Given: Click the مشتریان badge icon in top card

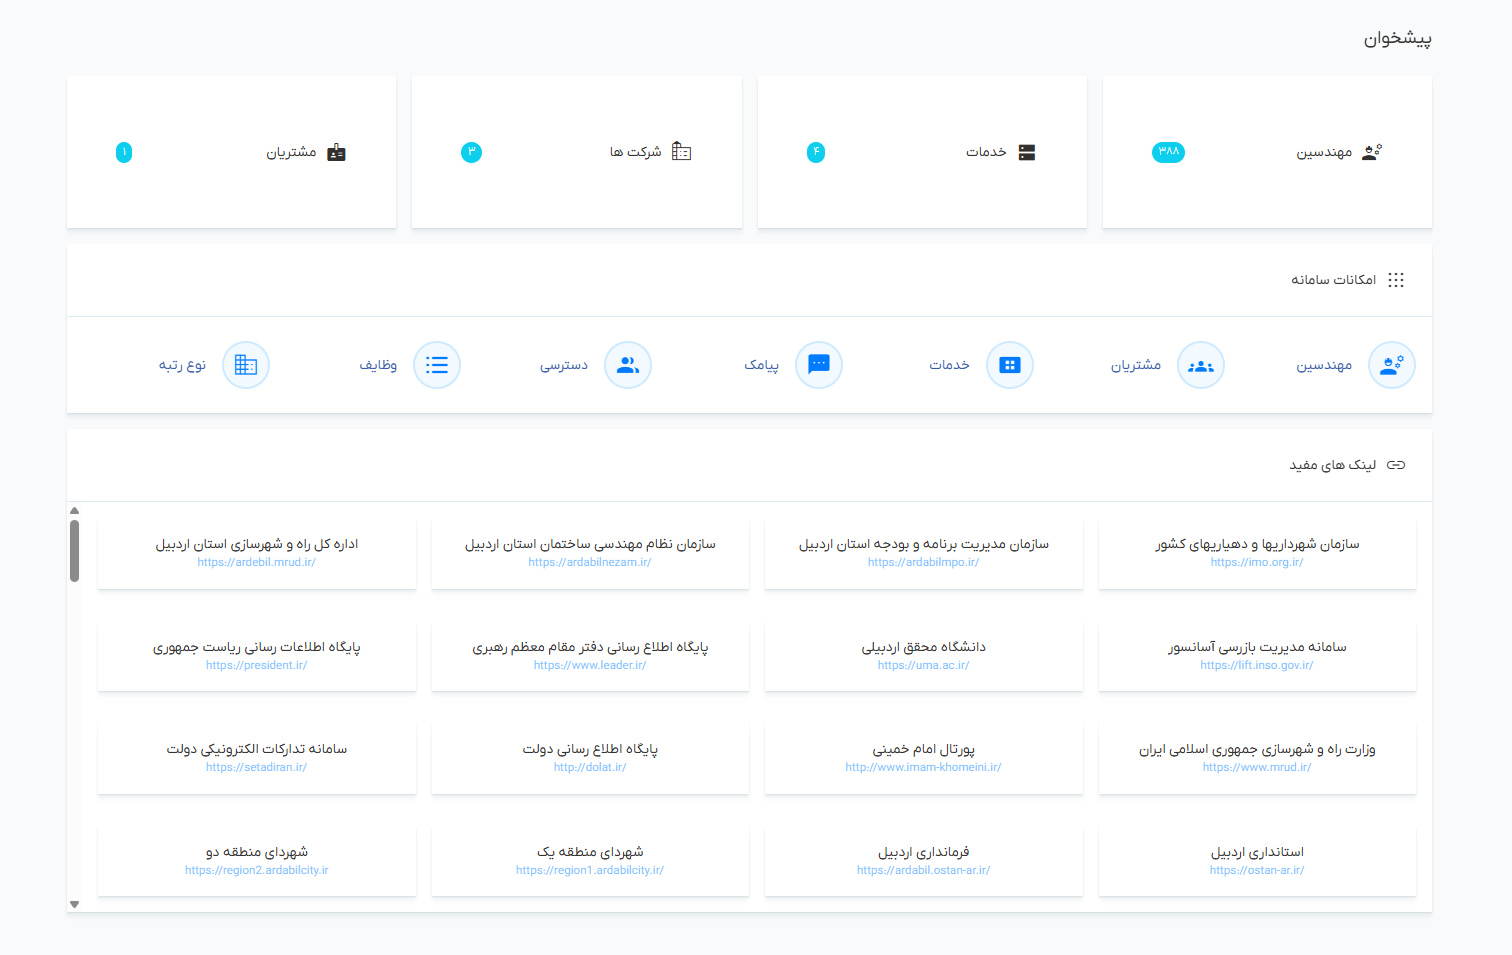Looking at the screenshot, I should 336,152.
